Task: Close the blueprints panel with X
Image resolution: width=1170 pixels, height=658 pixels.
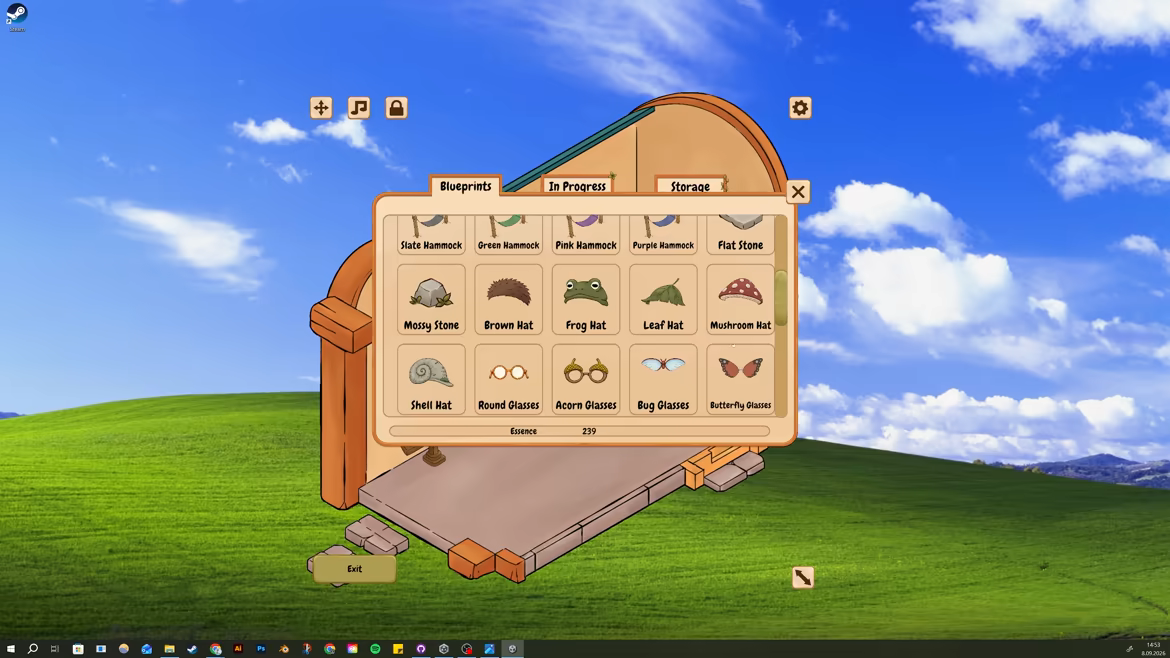Action: tap(798, 192)
